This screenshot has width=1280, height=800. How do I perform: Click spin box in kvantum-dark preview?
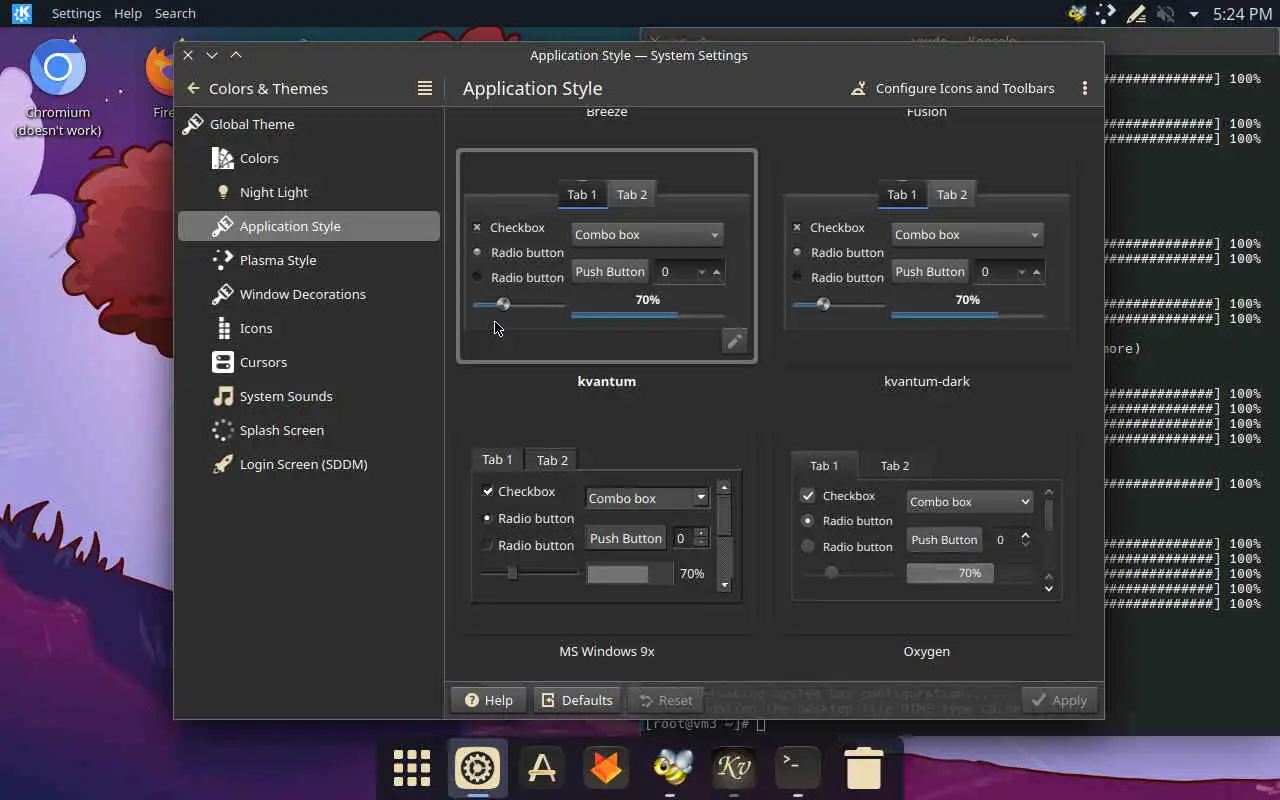(1009, 272)
